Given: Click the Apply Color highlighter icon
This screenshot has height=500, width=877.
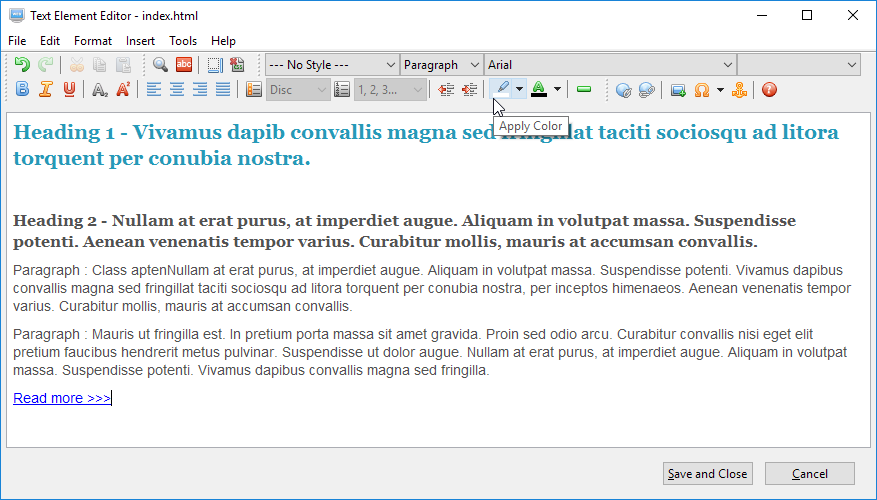Looking at the screenshot, I should [502, 89].
